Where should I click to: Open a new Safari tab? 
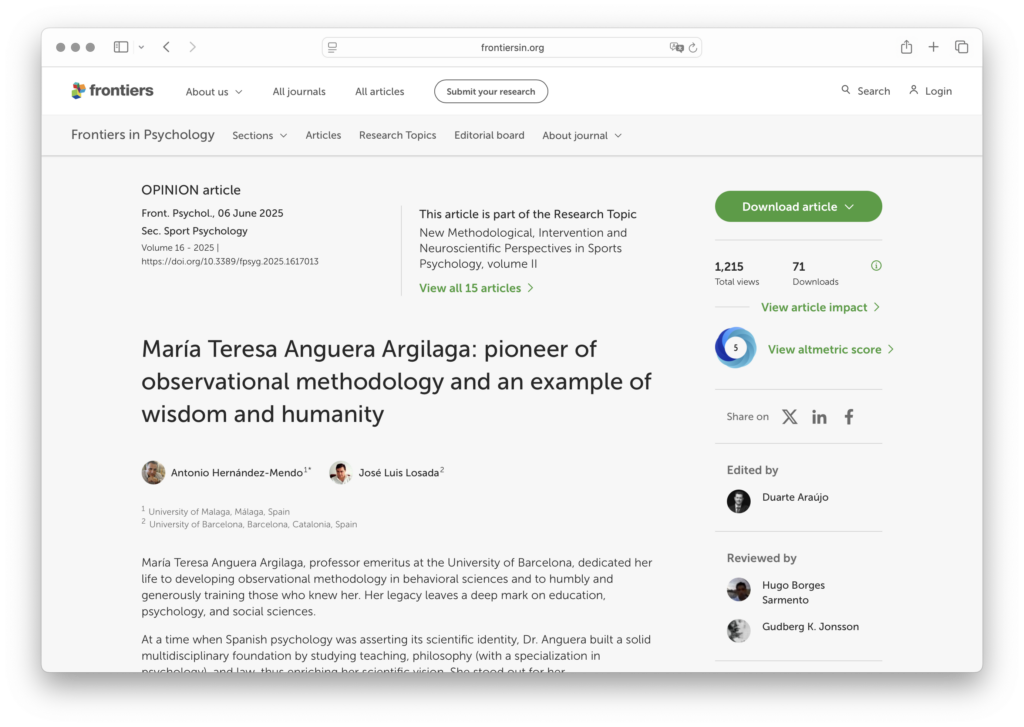pyautogui.click(x=933, y=47)
